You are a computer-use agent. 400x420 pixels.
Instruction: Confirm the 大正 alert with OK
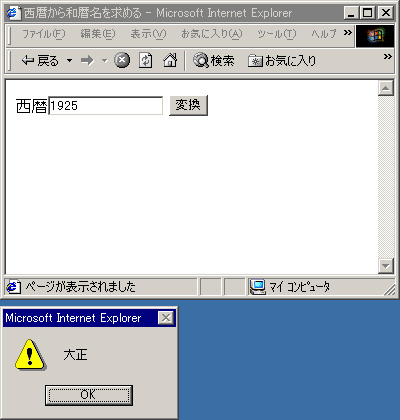(89, 395)
